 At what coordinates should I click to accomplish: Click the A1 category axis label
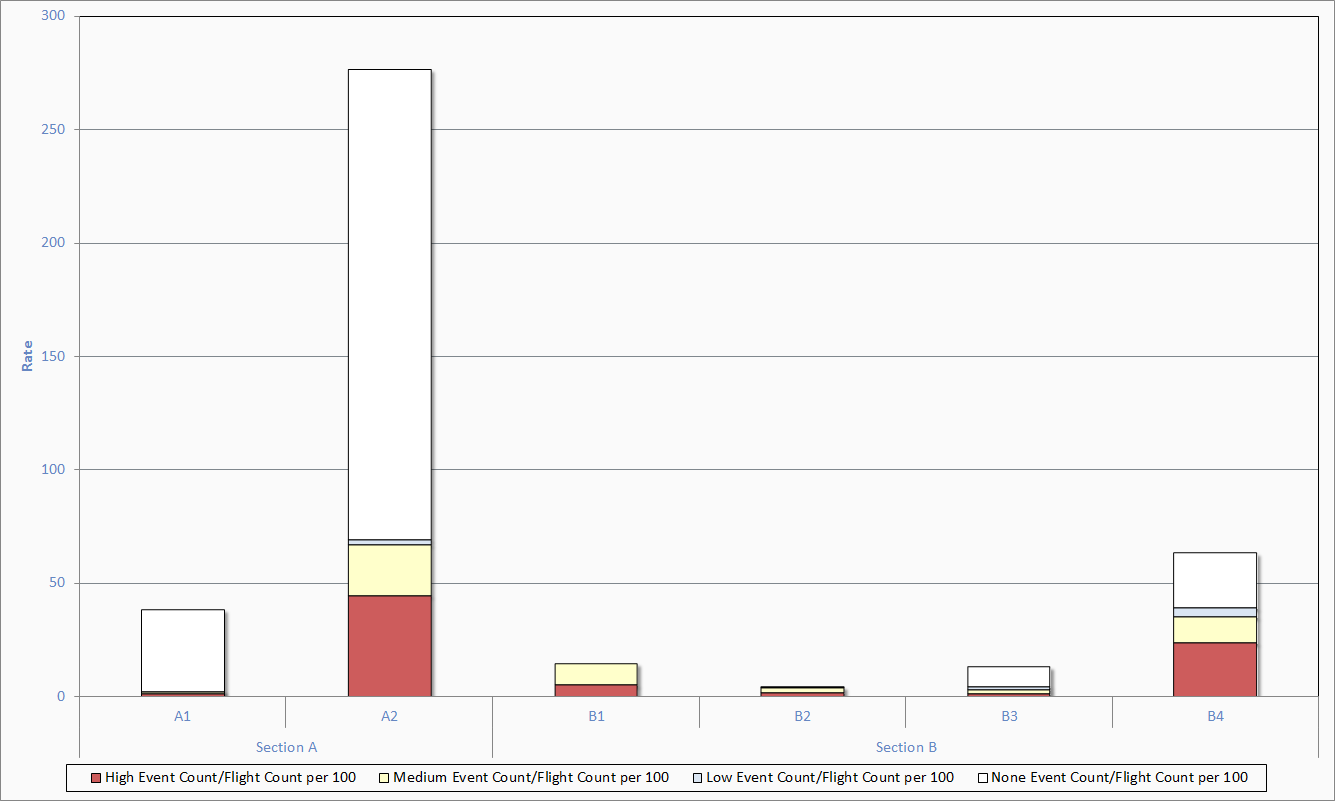pos(182,716)
